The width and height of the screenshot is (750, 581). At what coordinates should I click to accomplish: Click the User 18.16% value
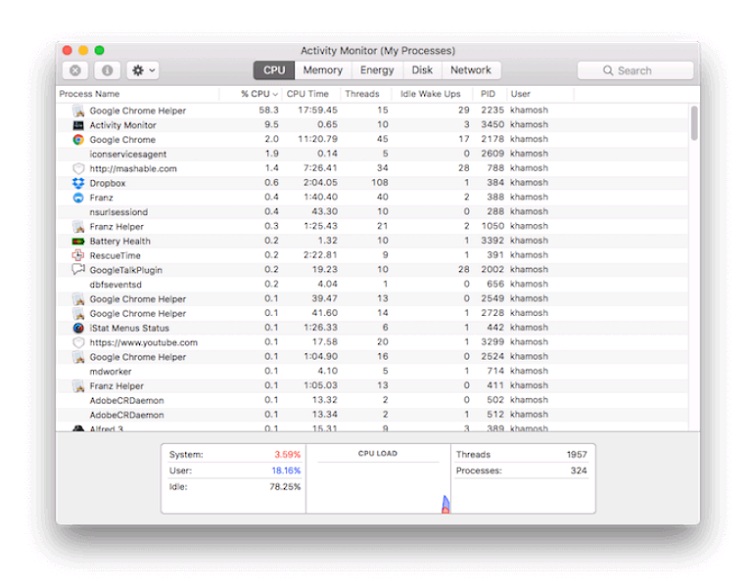click(x=286, y=471)
